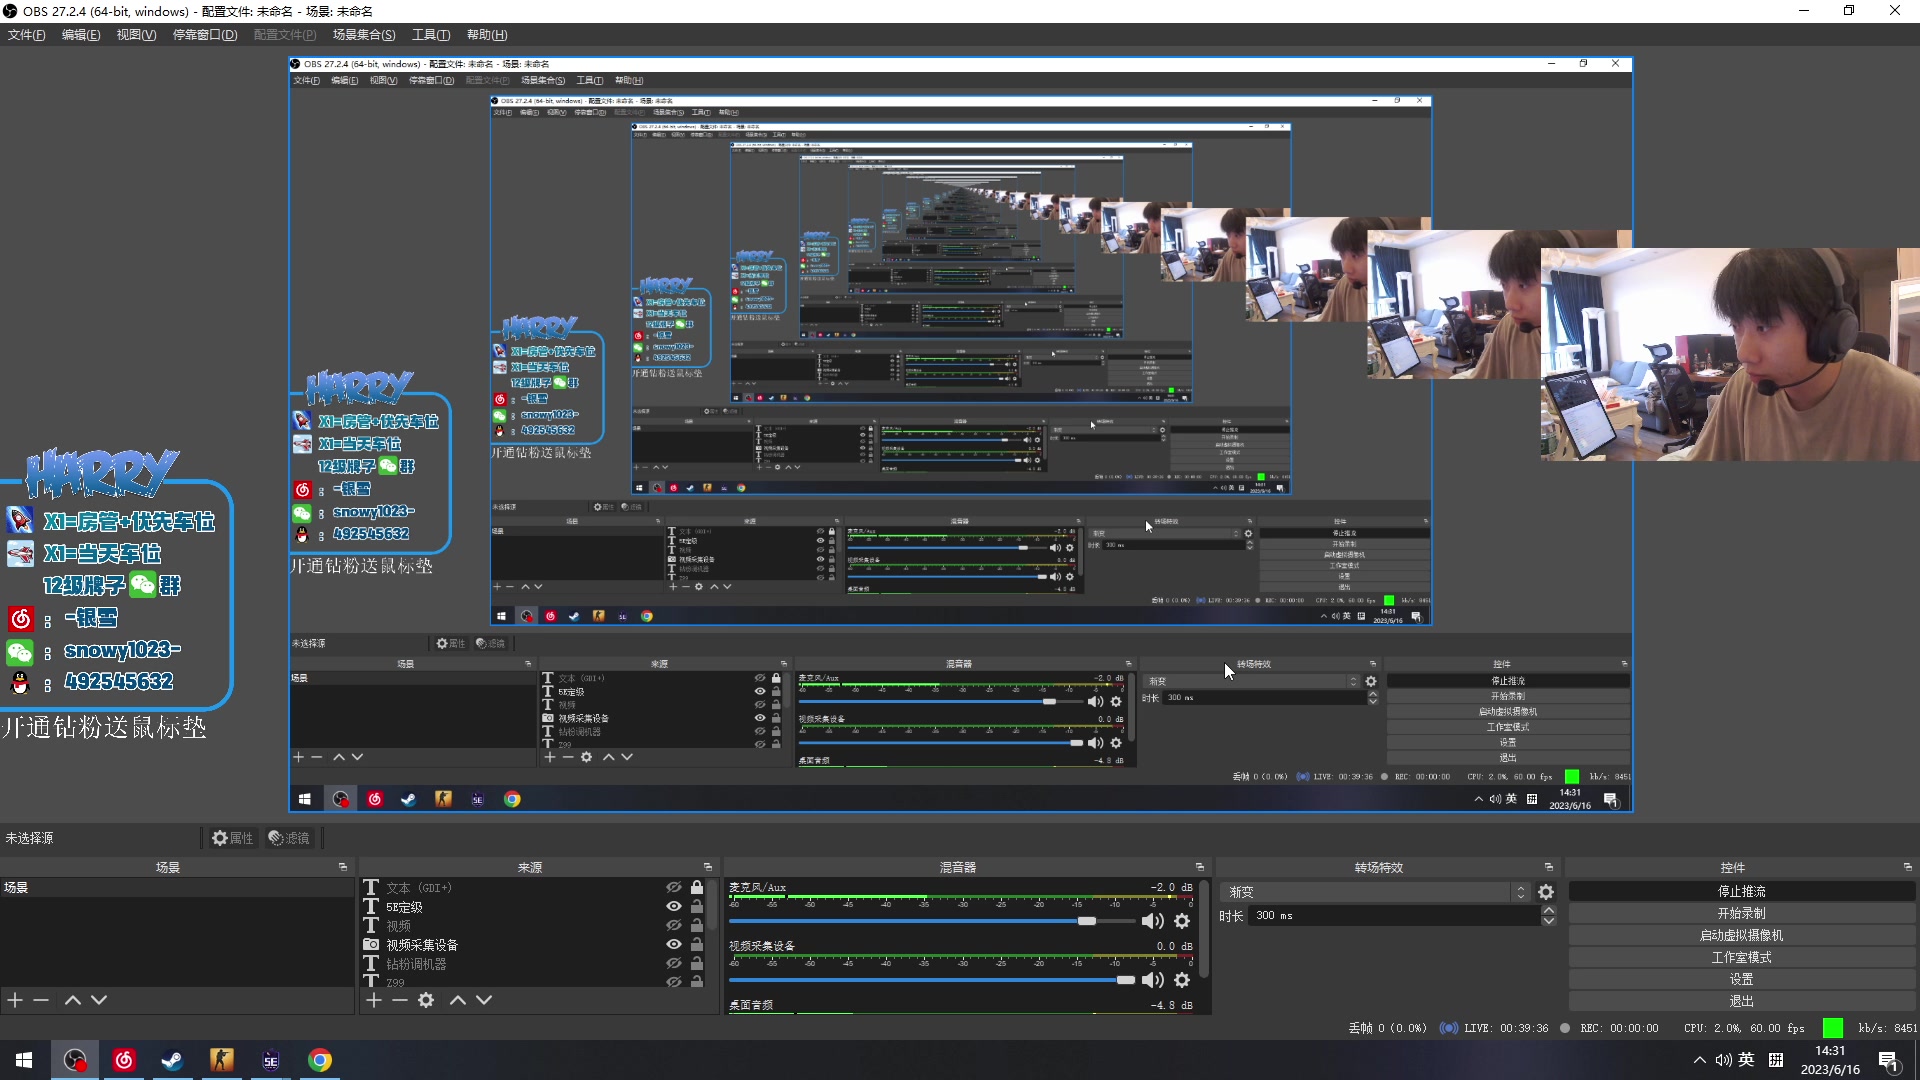1920x1080 pixels.
Task: Pop out the 场景 dock panel
Action: 343,867
